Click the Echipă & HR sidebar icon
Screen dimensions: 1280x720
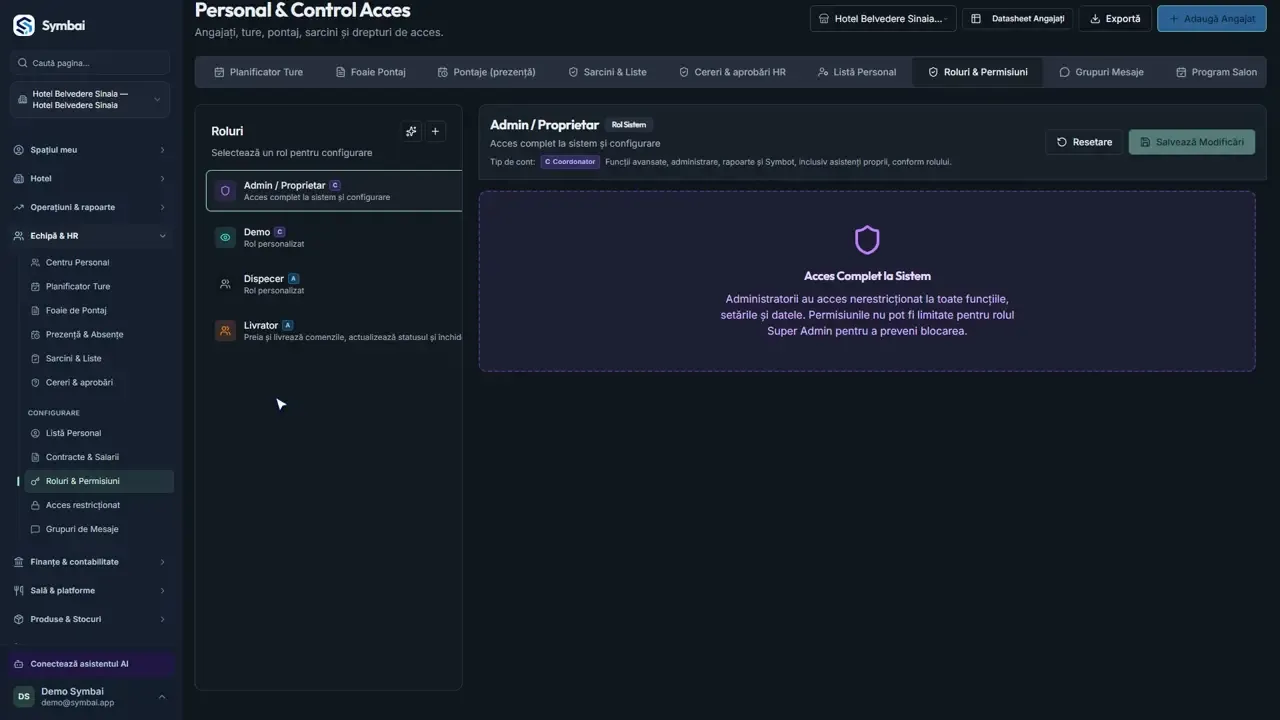[19, 236]
